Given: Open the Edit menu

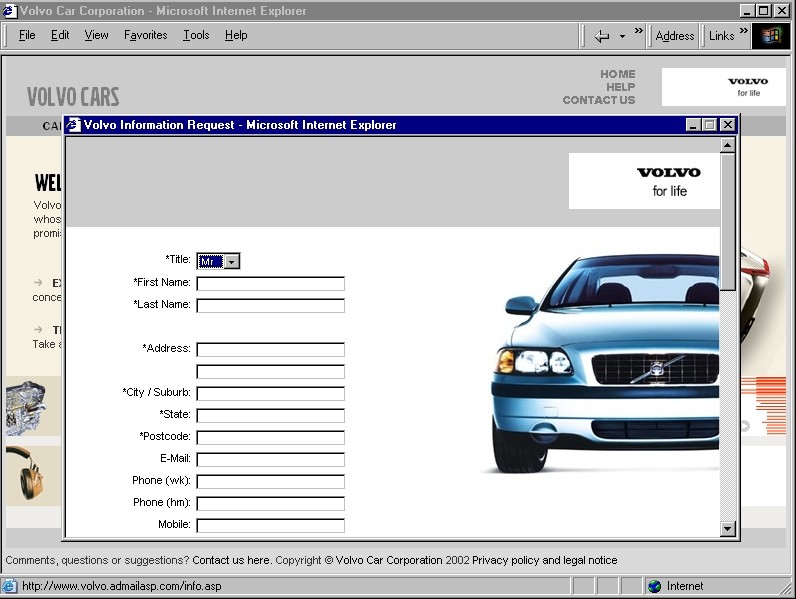Looking at the screenshot, I should click(x=60, y=35).
